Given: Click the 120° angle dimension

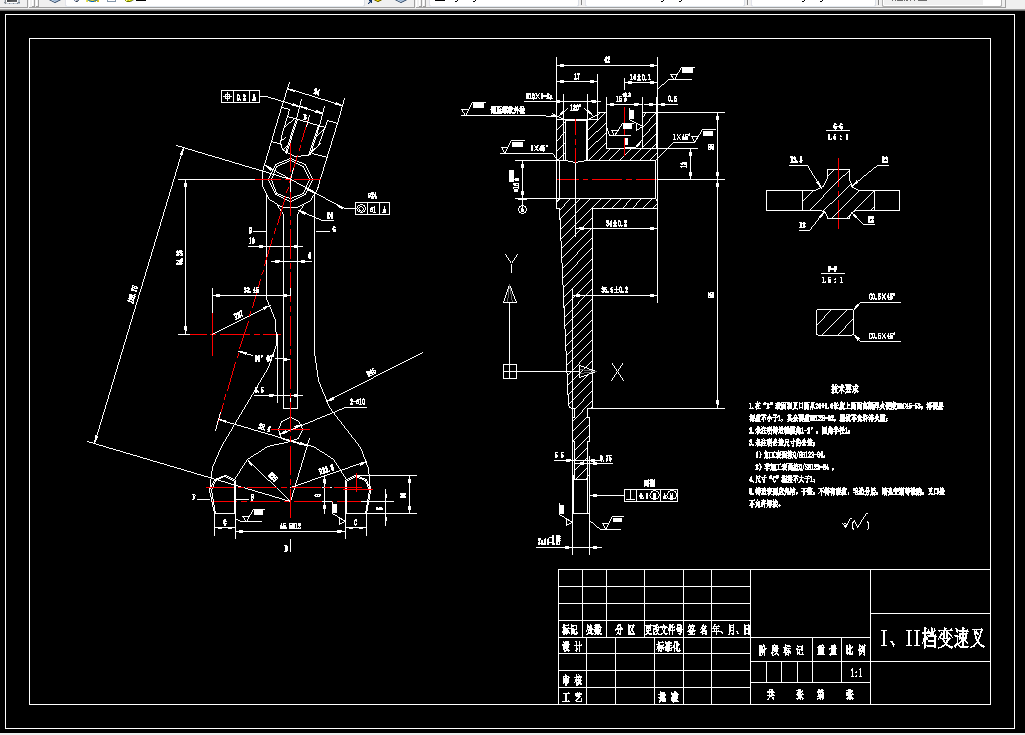Looking at the screenshot, I should [x=575, y=108].
